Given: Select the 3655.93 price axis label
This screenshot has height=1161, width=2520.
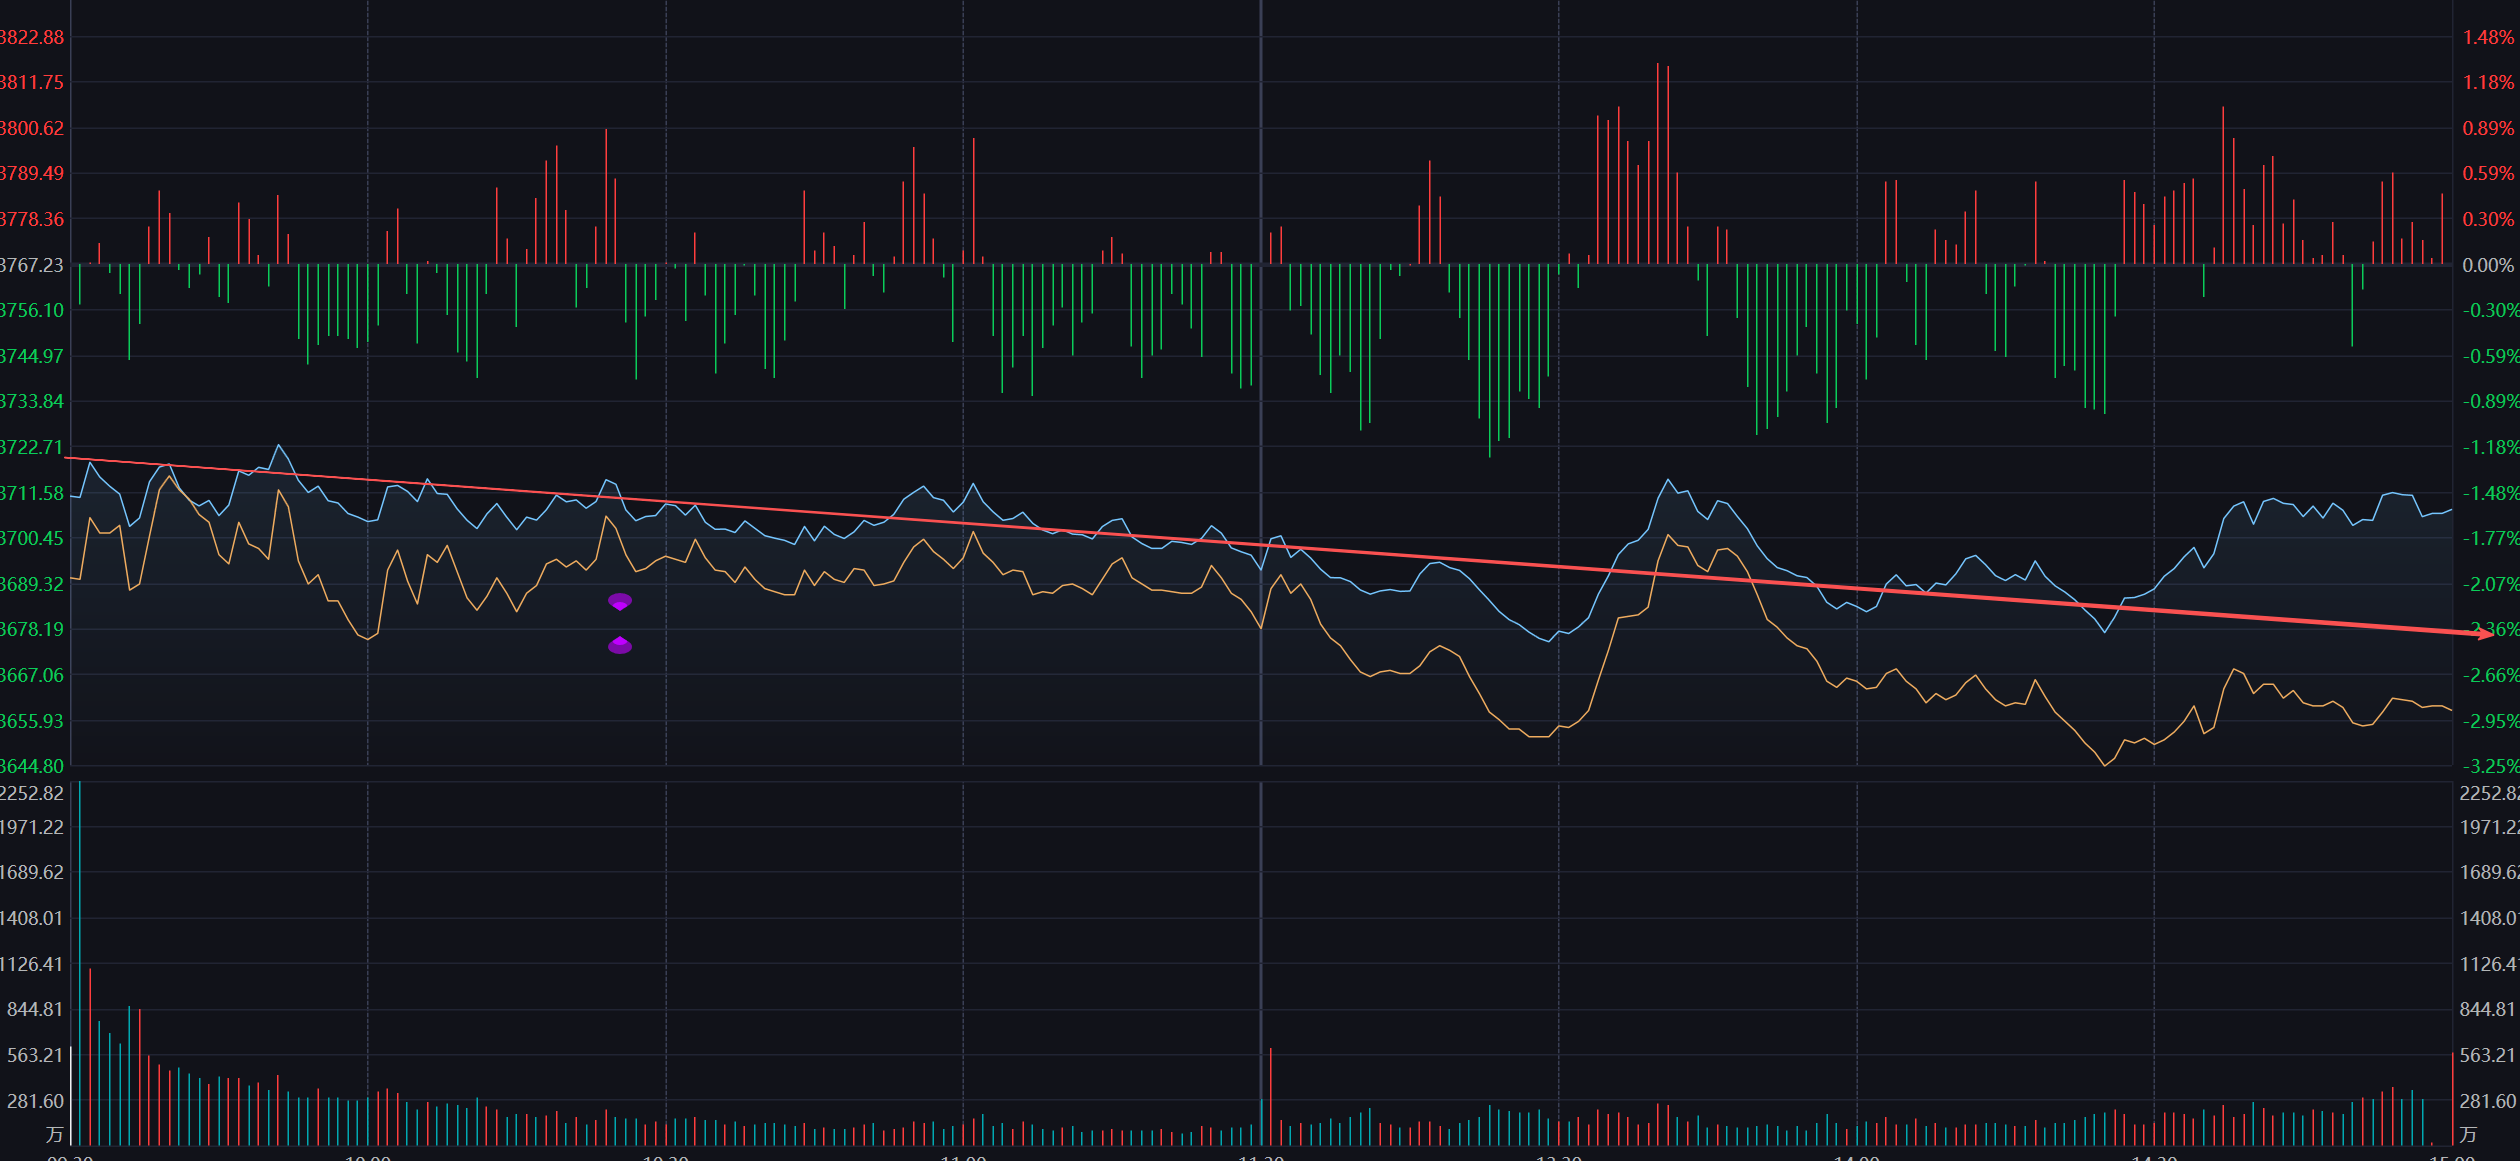Looking at the screenshot, I should click(31, 721).
